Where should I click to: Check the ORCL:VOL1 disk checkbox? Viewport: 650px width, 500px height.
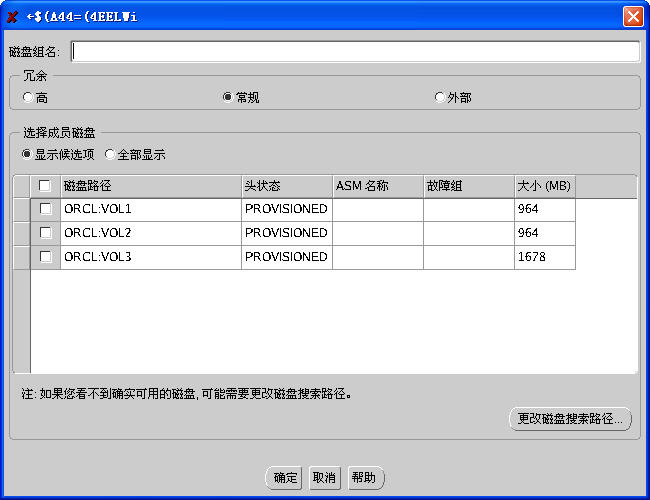[x=46, y=209]
